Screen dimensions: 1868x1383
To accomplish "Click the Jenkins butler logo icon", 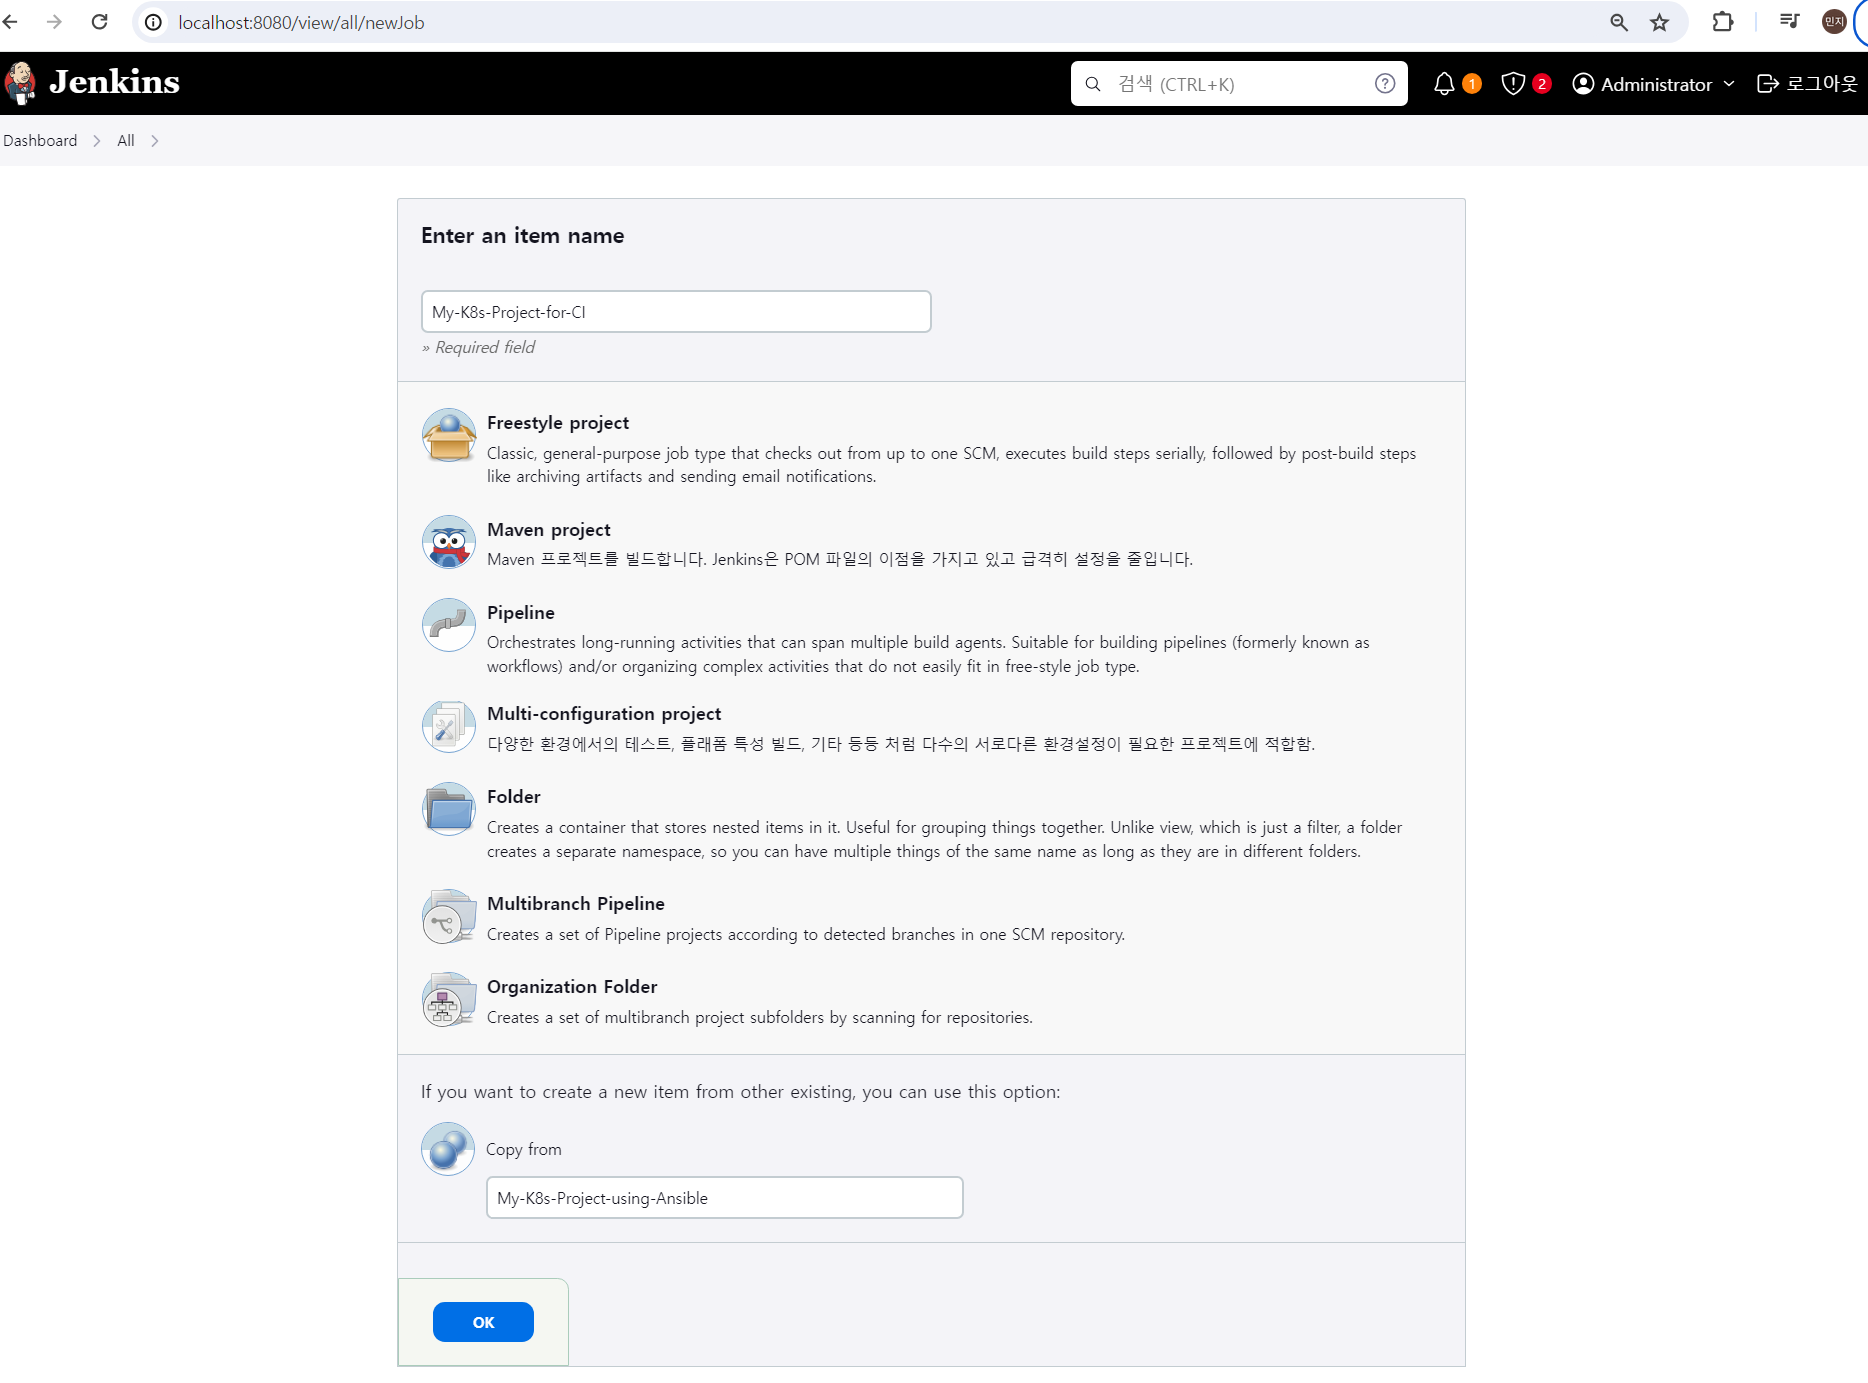I will pyautogui.click(x=20, y=83).
